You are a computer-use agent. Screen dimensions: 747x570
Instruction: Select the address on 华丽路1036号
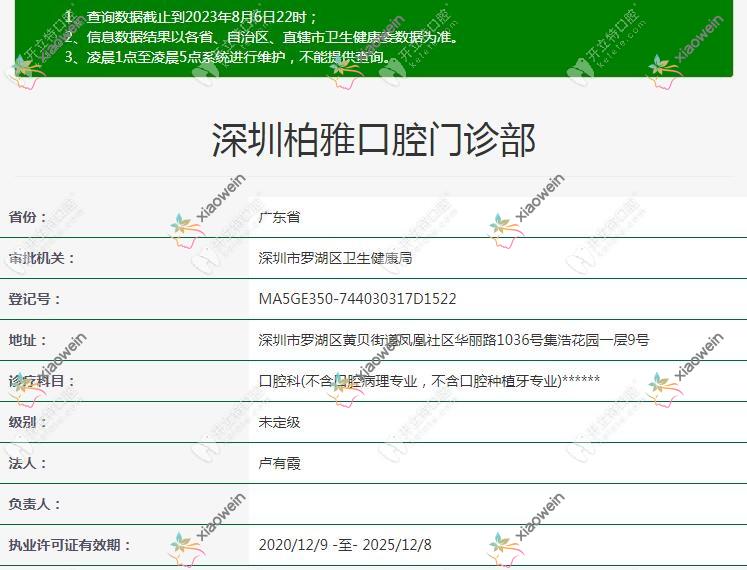click(x=453, y=340)
